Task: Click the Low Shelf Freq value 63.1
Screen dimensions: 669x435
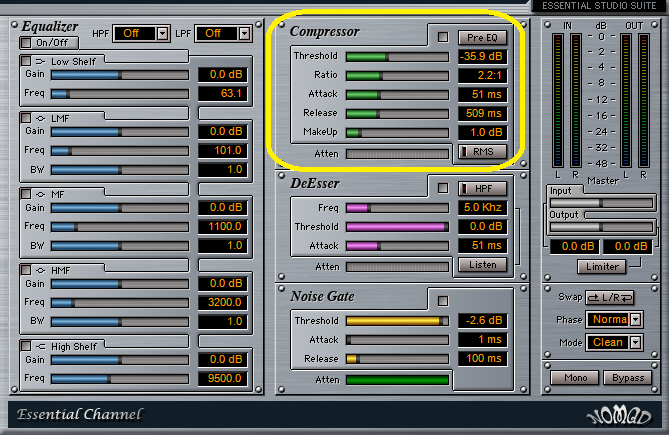Action: tap(223, 93)
